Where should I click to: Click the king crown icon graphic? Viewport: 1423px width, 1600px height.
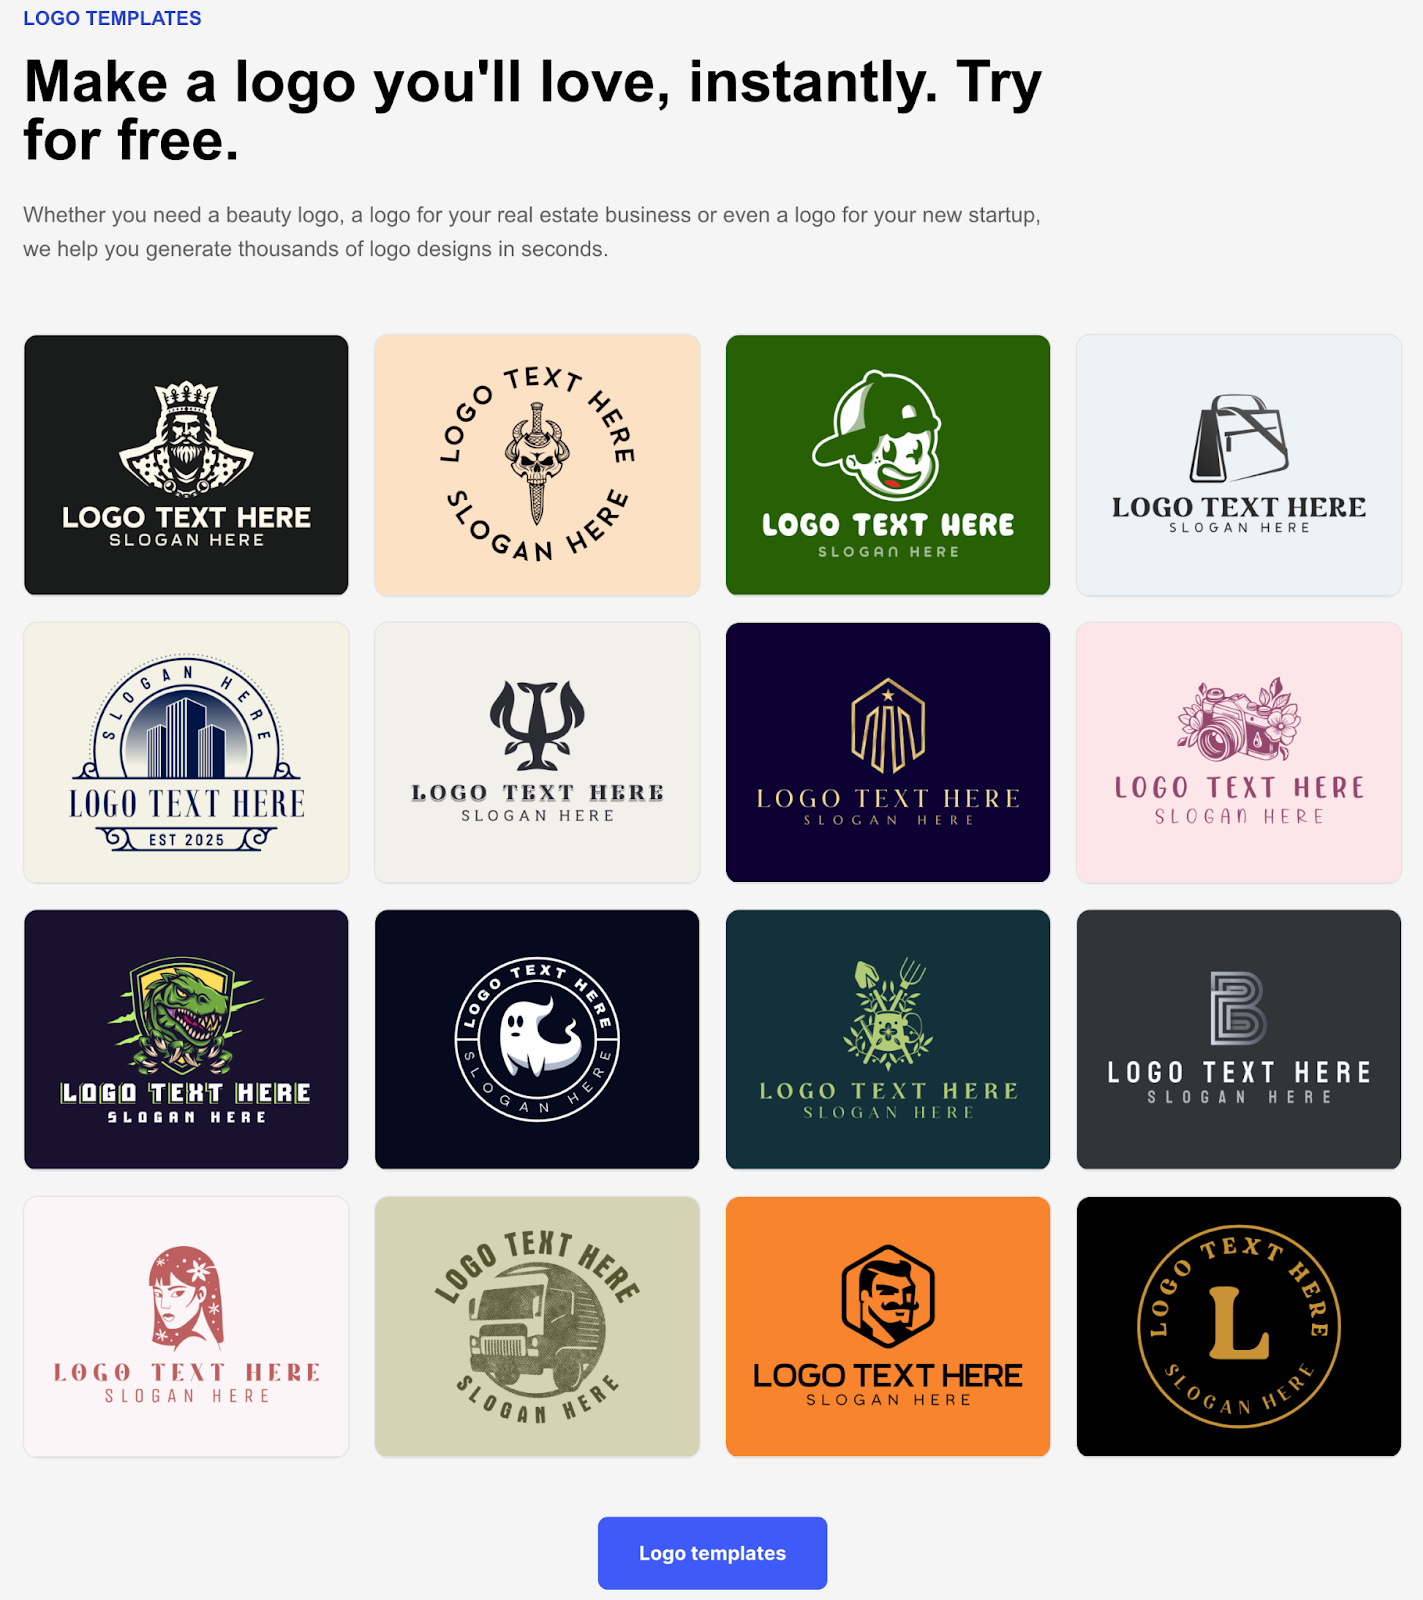[186, 439]
